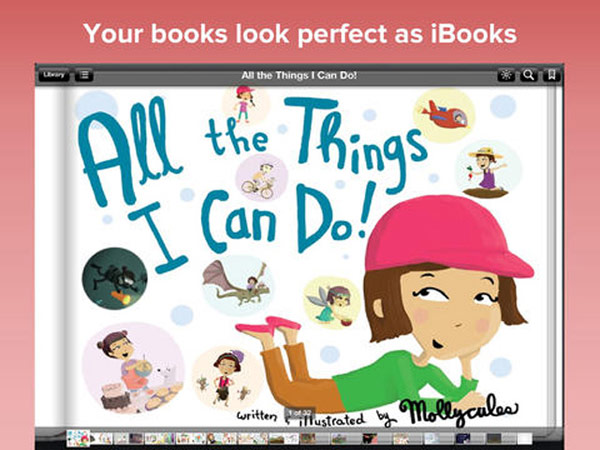Select the highlighted cover page thumbnail
Image resolution: width=600 pixels, height=450 pixels.
tap(78, 438)
